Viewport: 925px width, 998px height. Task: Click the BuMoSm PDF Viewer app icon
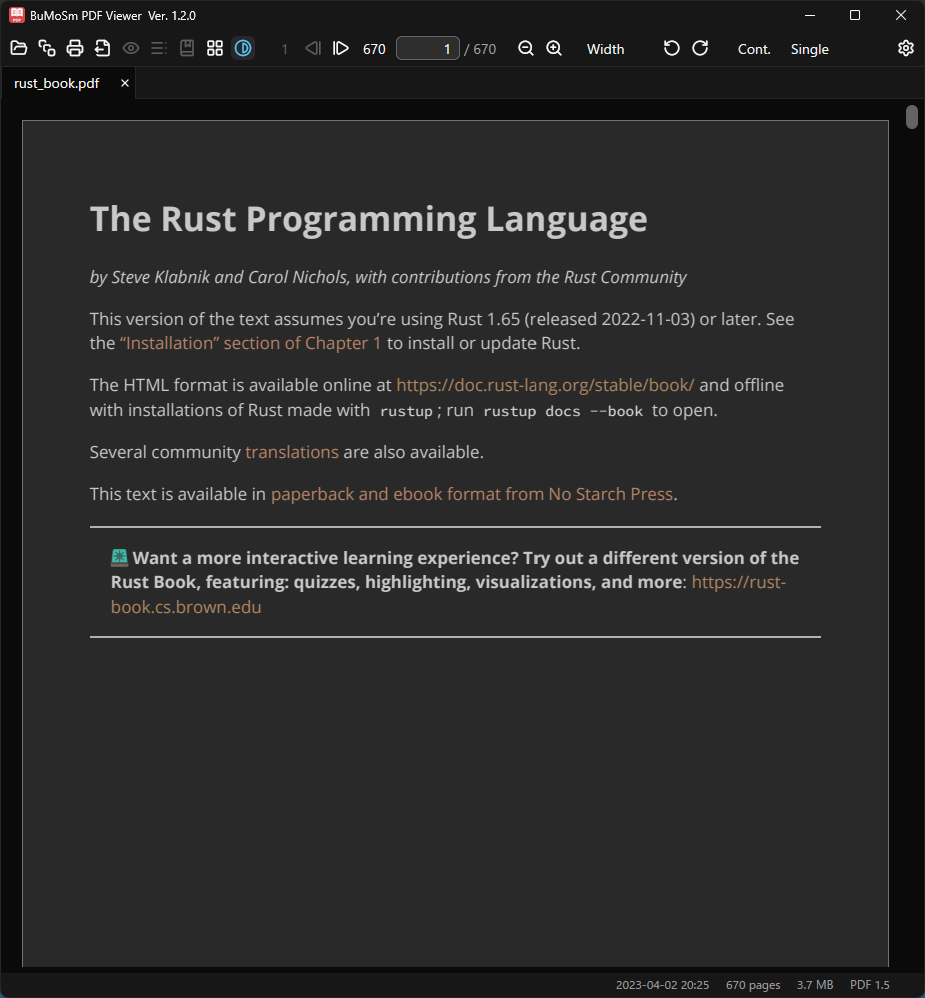tap(17, 15)
